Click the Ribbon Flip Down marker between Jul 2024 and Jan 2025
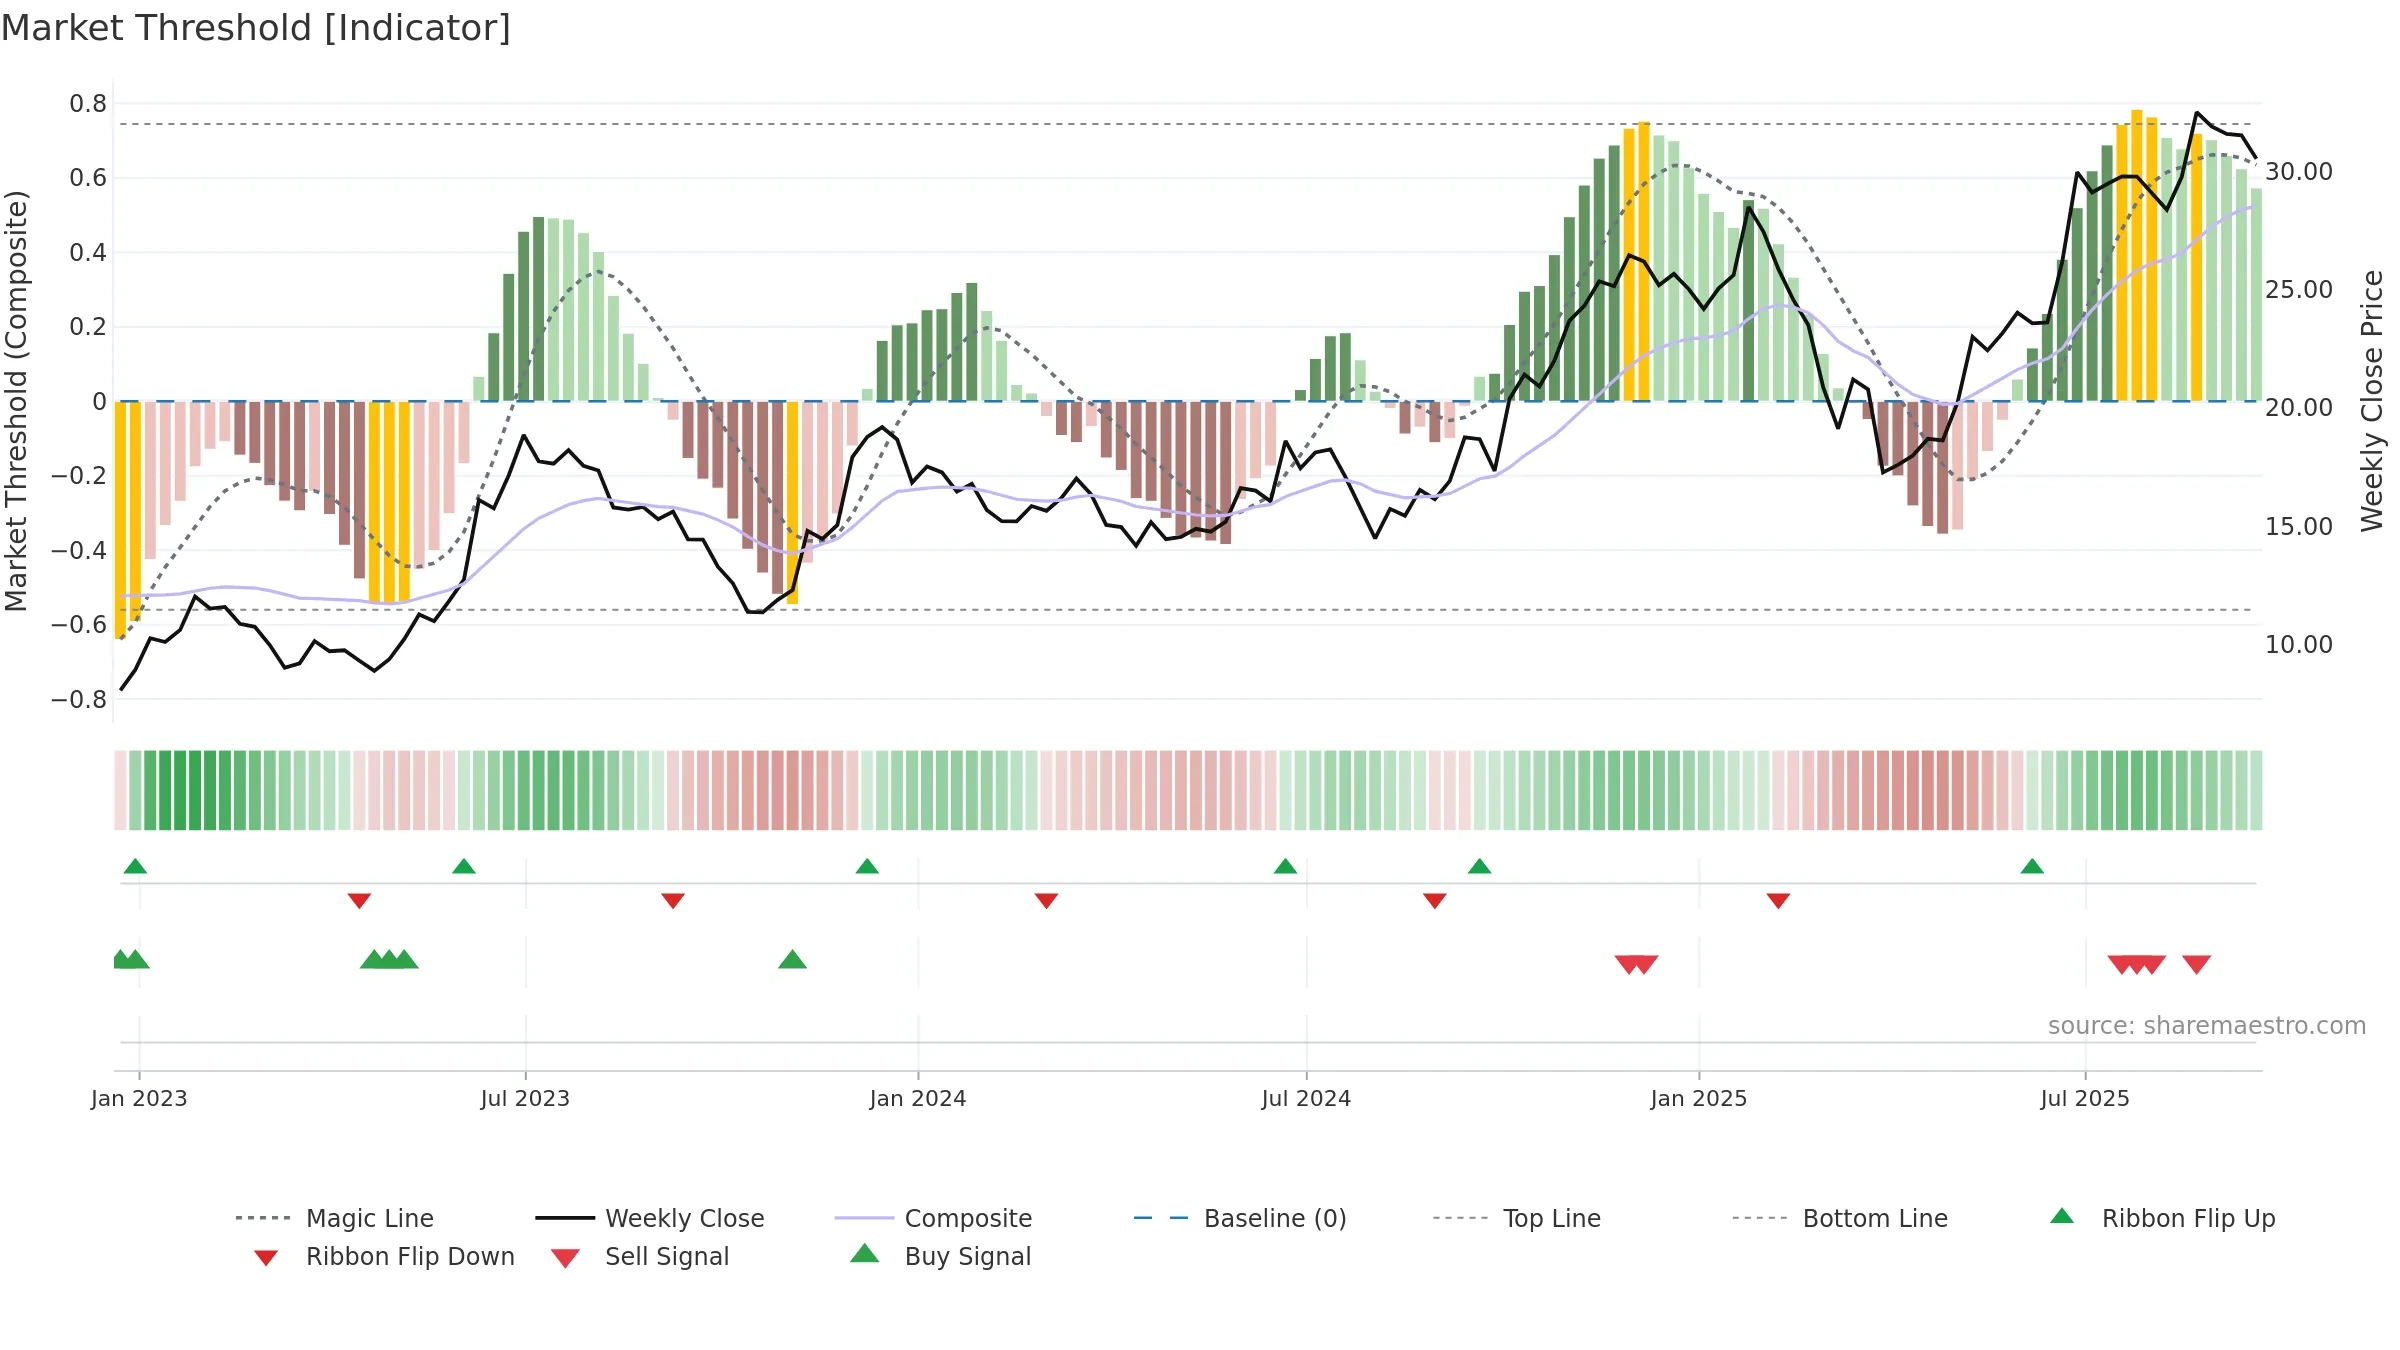2400x1350 pixels. pyautogui.click(x=1434, y=901)
